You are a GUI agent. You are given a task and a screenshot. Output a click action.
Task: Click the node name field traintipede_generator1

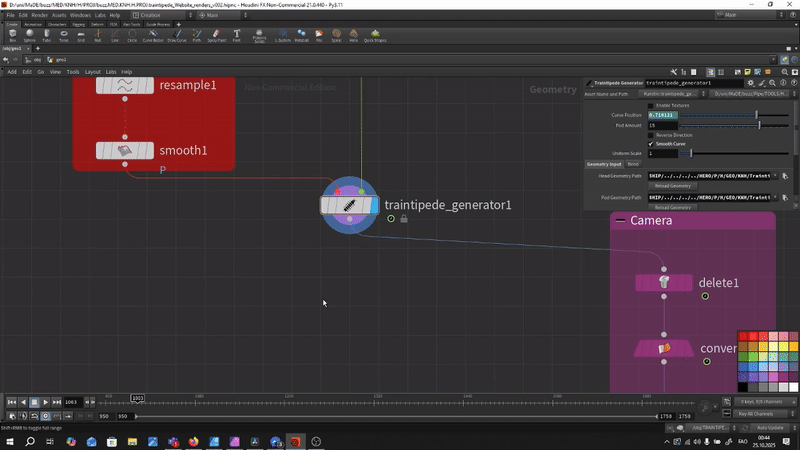[x=694, y=83]
